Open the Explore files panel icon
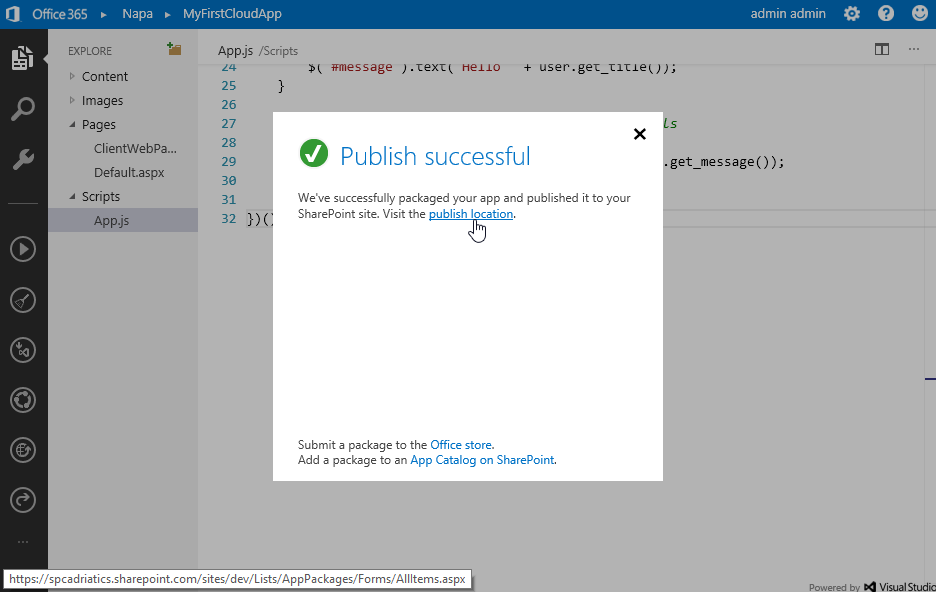This screenshot has height=592, width=936. pyautogui.click(x=22, y=59)
